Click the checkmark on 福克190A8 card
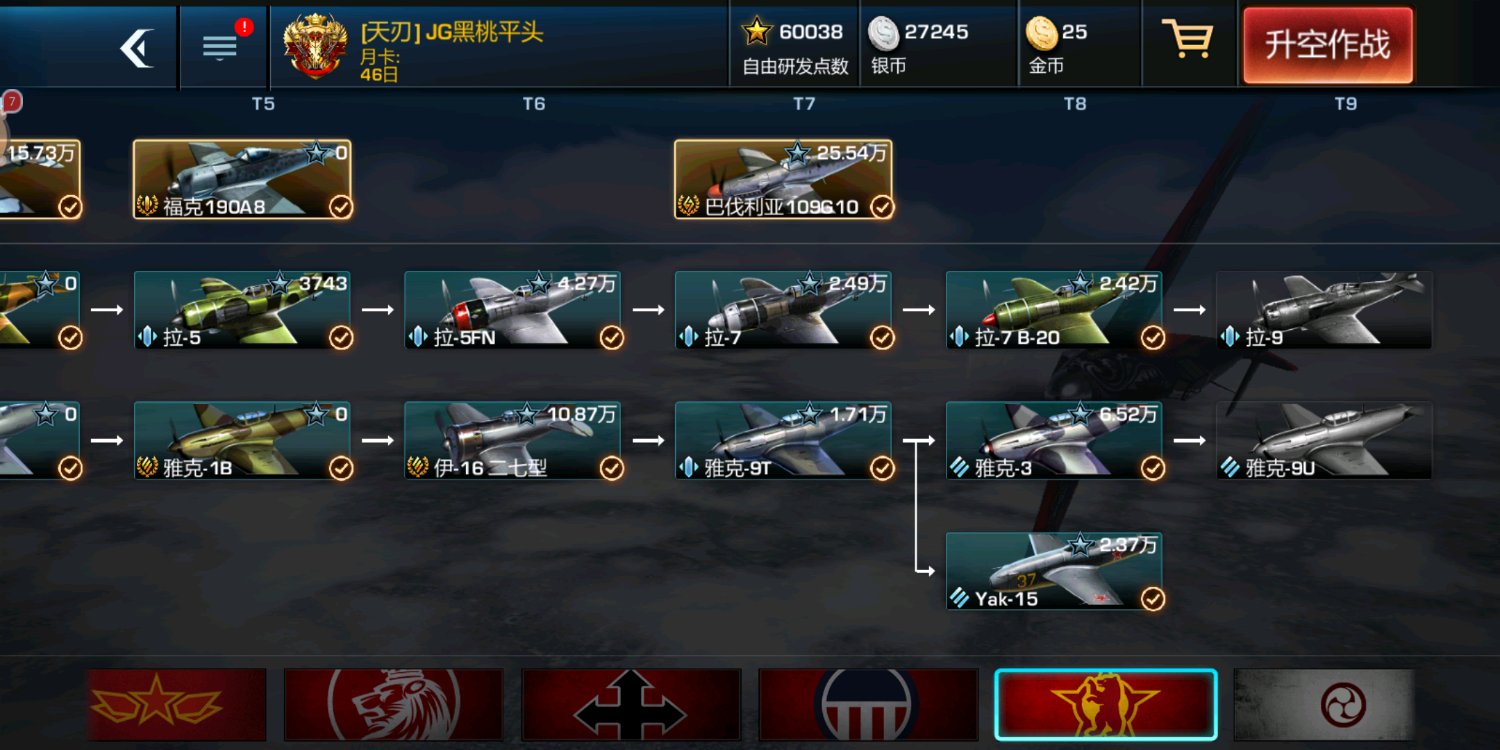The height and width of the screenshot is (750, 1500). [x=341, y=207]
